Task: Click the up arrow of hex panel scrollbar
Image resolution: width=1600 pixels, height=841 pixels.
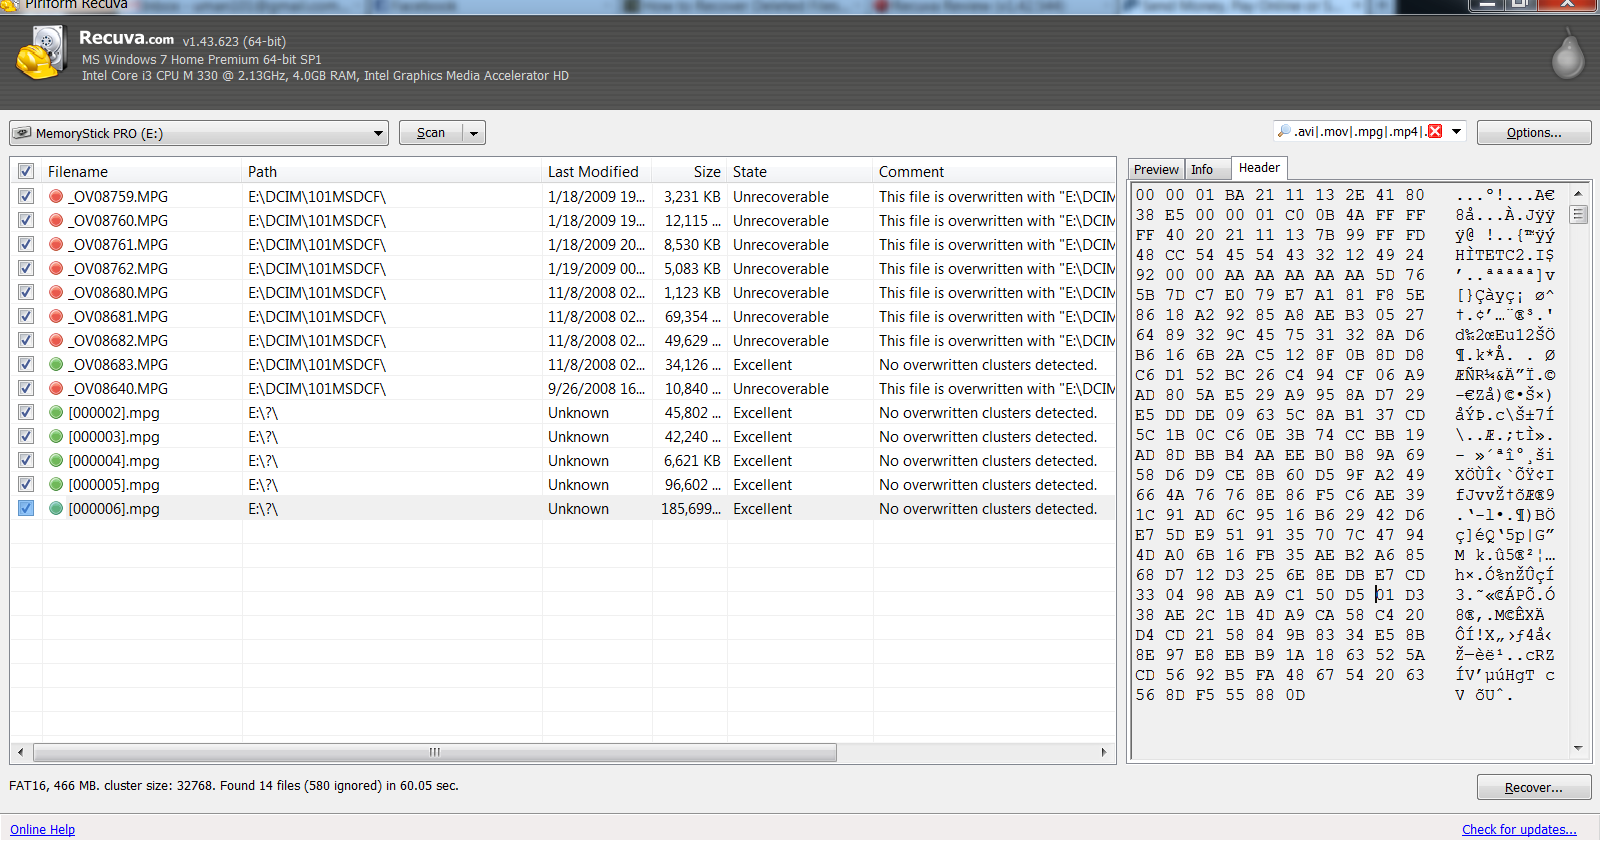Action: point(1578,193)
